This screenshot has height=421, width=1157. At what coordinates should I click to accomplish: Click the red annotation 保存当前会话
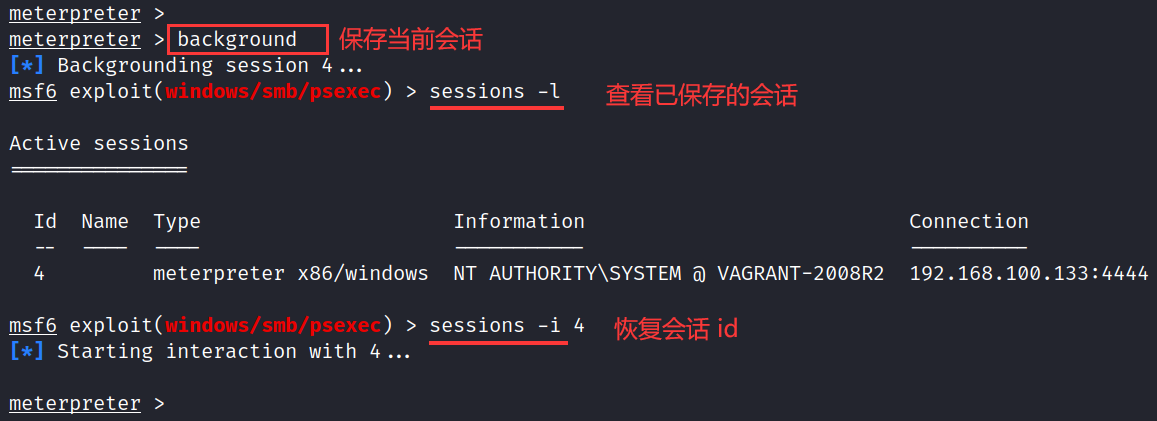(410, 40)
